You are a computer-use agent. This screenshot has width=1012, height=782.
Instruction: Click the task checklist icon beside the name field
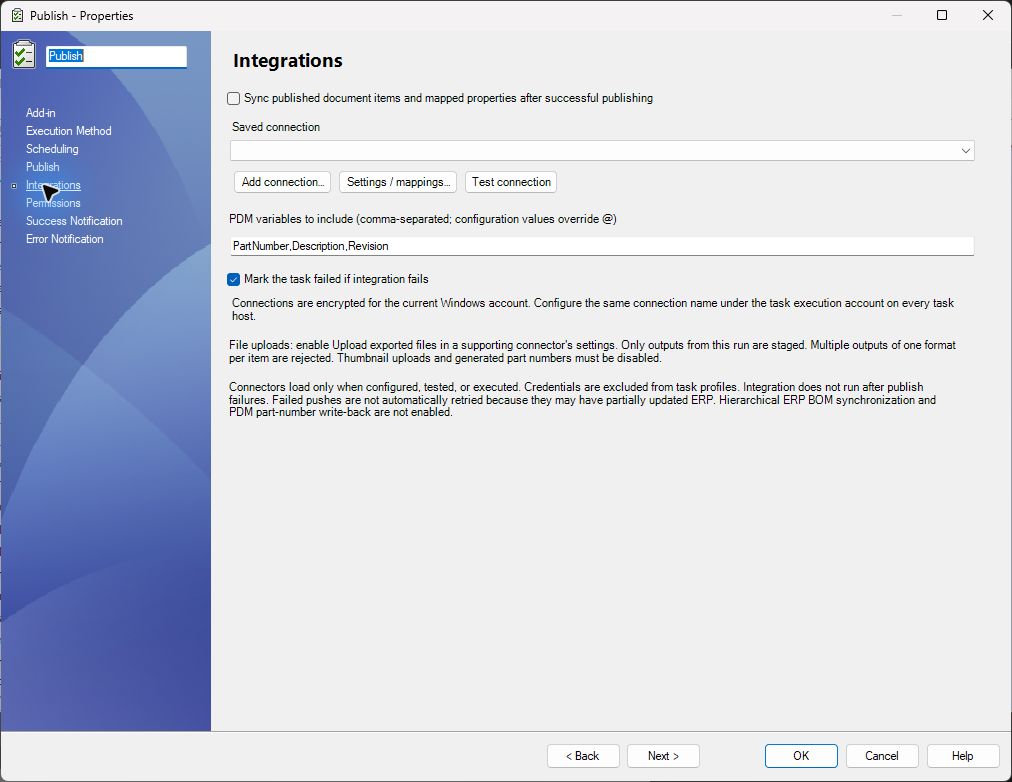[24, 54]
